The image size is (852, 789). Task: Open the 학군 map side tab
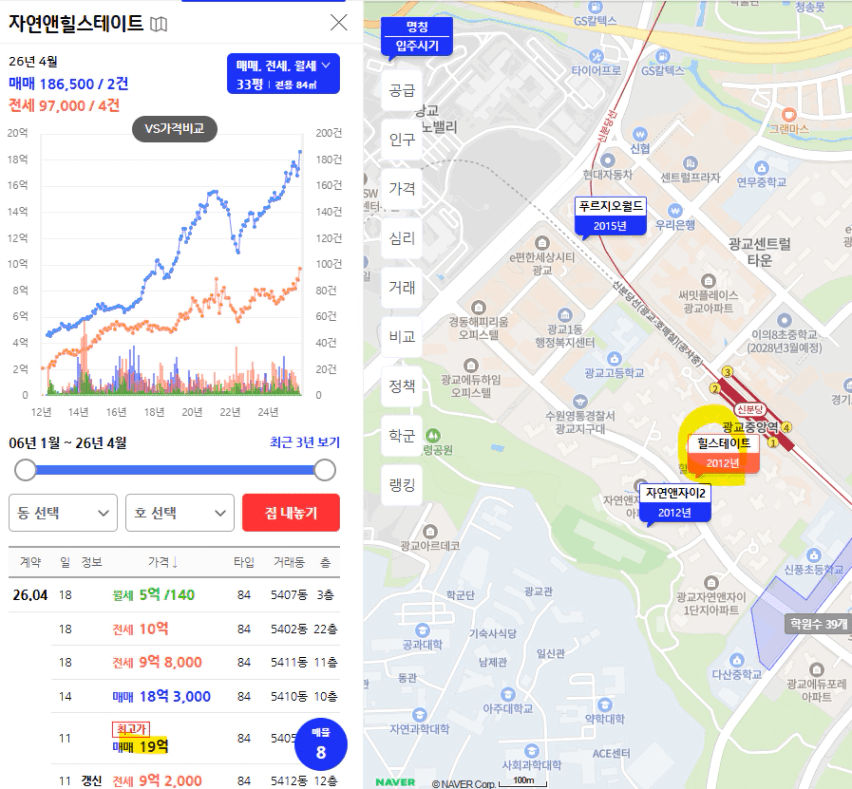click(x=402, y=436)
